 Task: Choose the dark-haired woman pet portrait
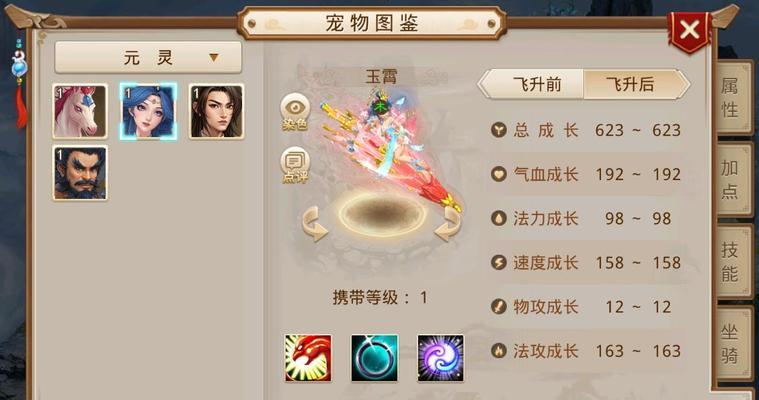(x=216, y=111)
